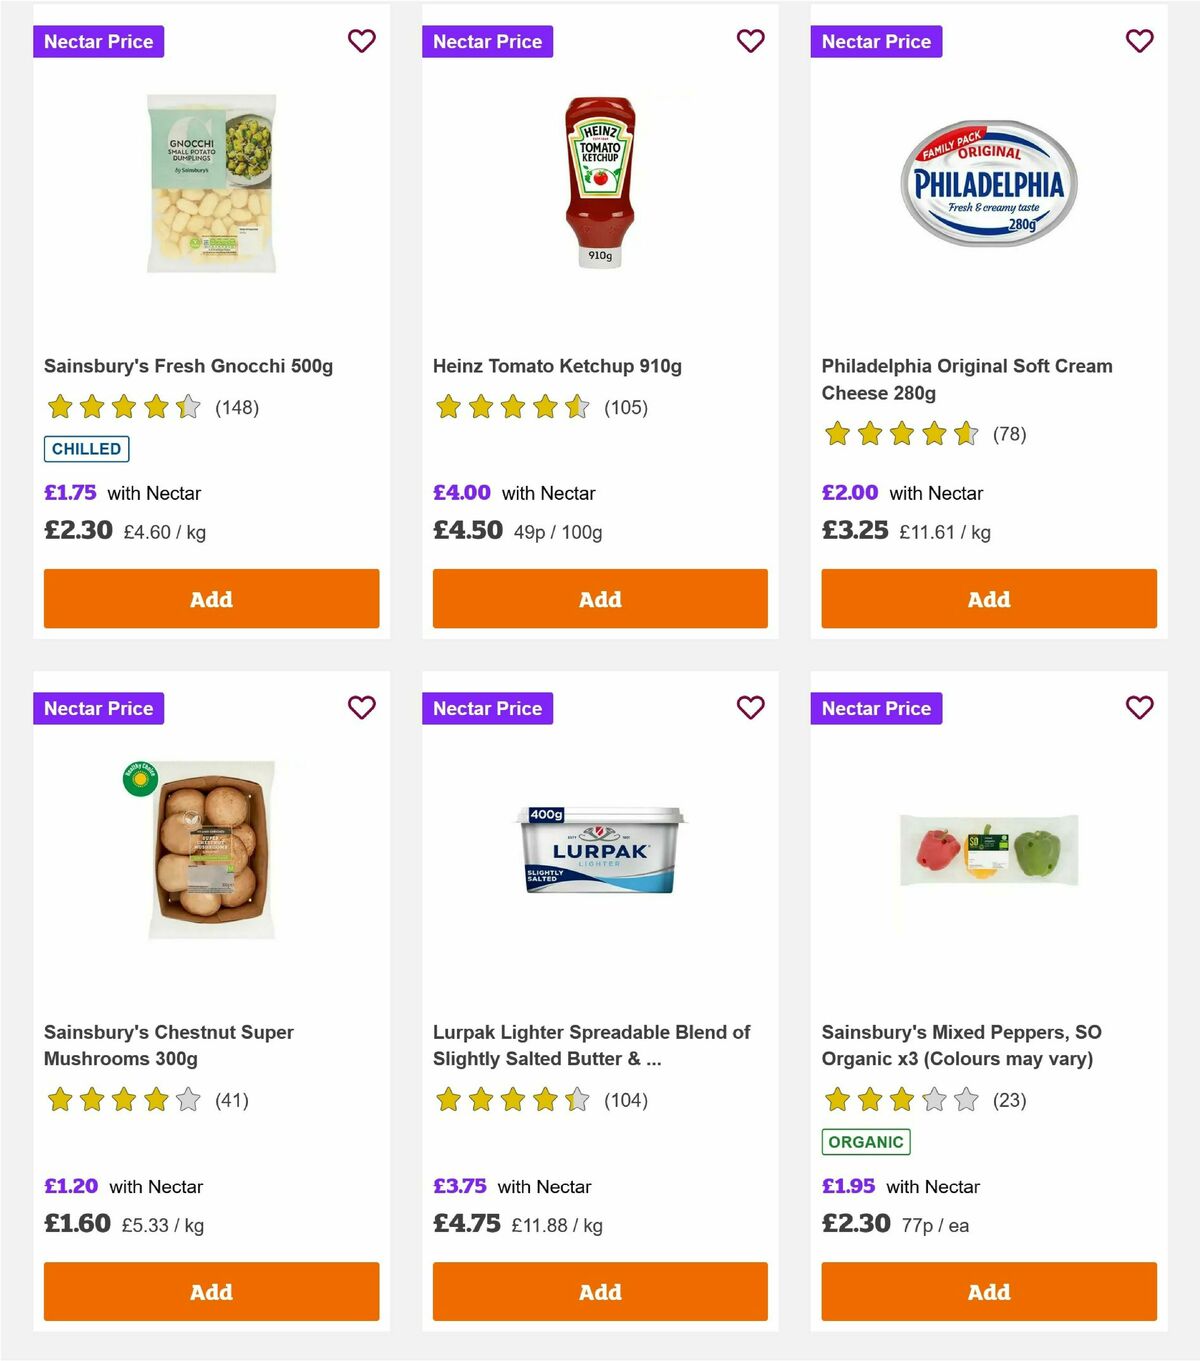Viewport: 1200px width, 1361px height.
Task: Add Heinz Tomato Ketchup to the basket
Action: pyautogui.click(x=599, y=598)
